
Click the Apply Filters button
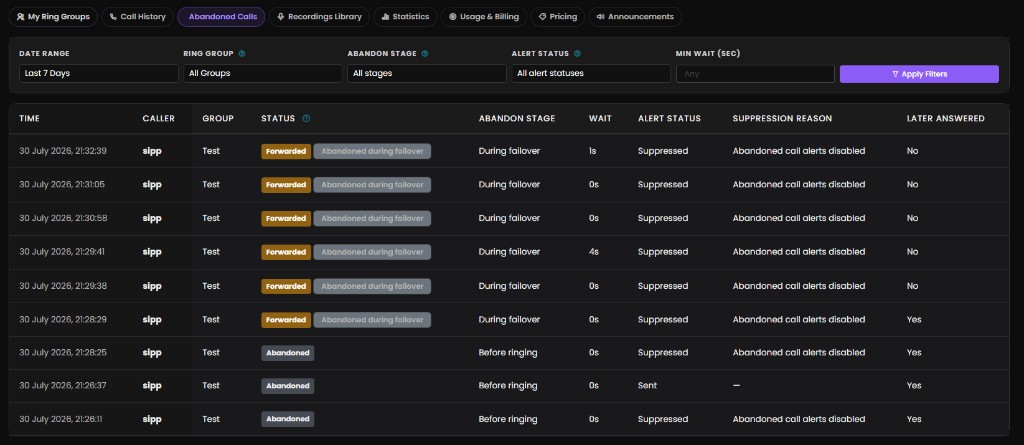click(x=919, y=74)
